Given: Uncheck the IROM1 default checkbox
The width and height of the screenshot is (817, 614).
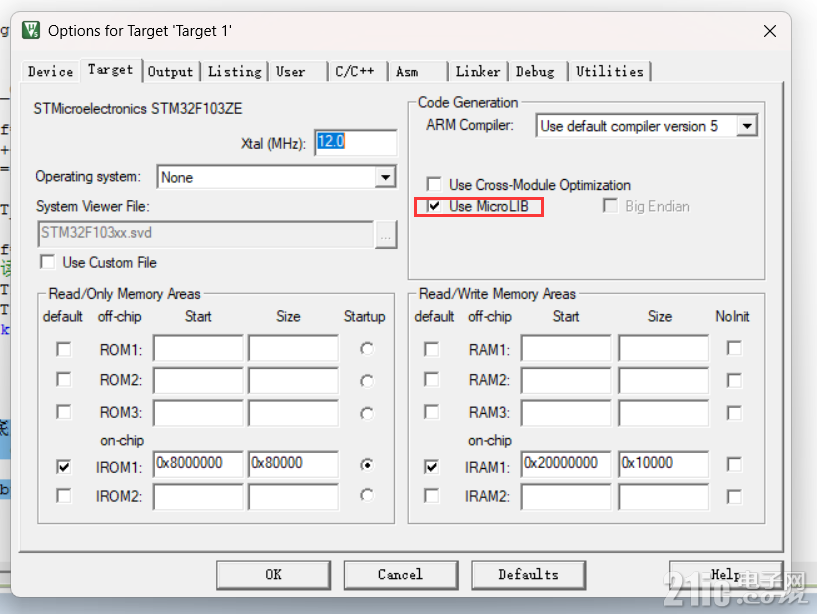Looking at the screenshot, I should 64,466.
